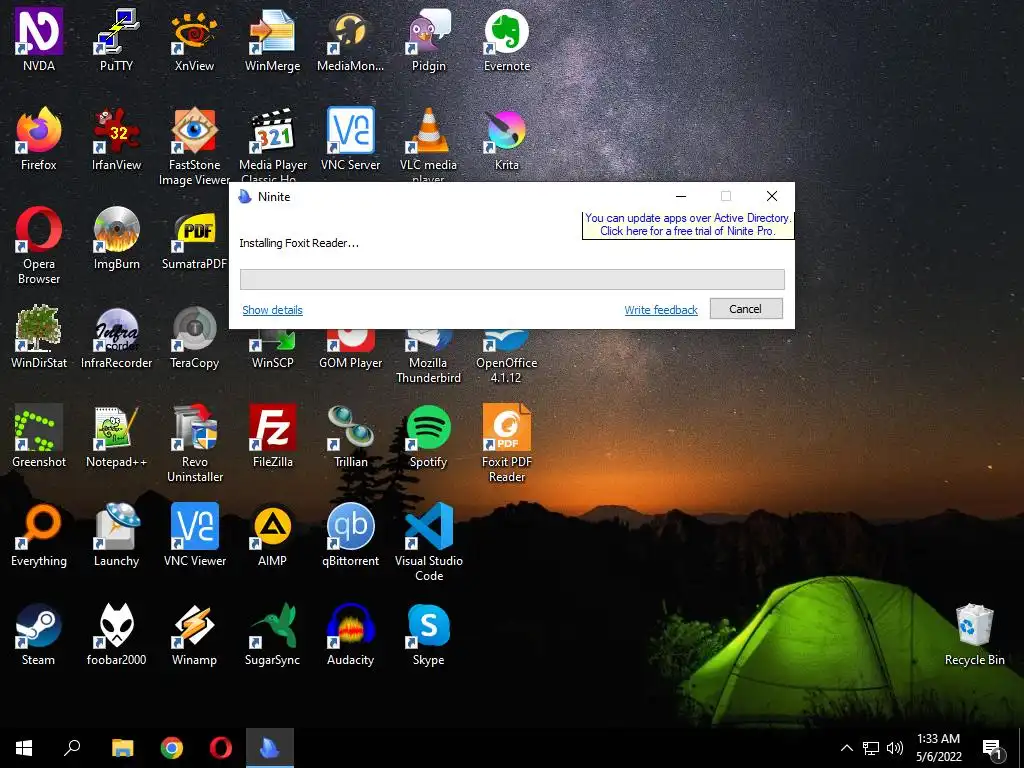
Task: Minimize the Ninite window
Action: click(680, 196)
